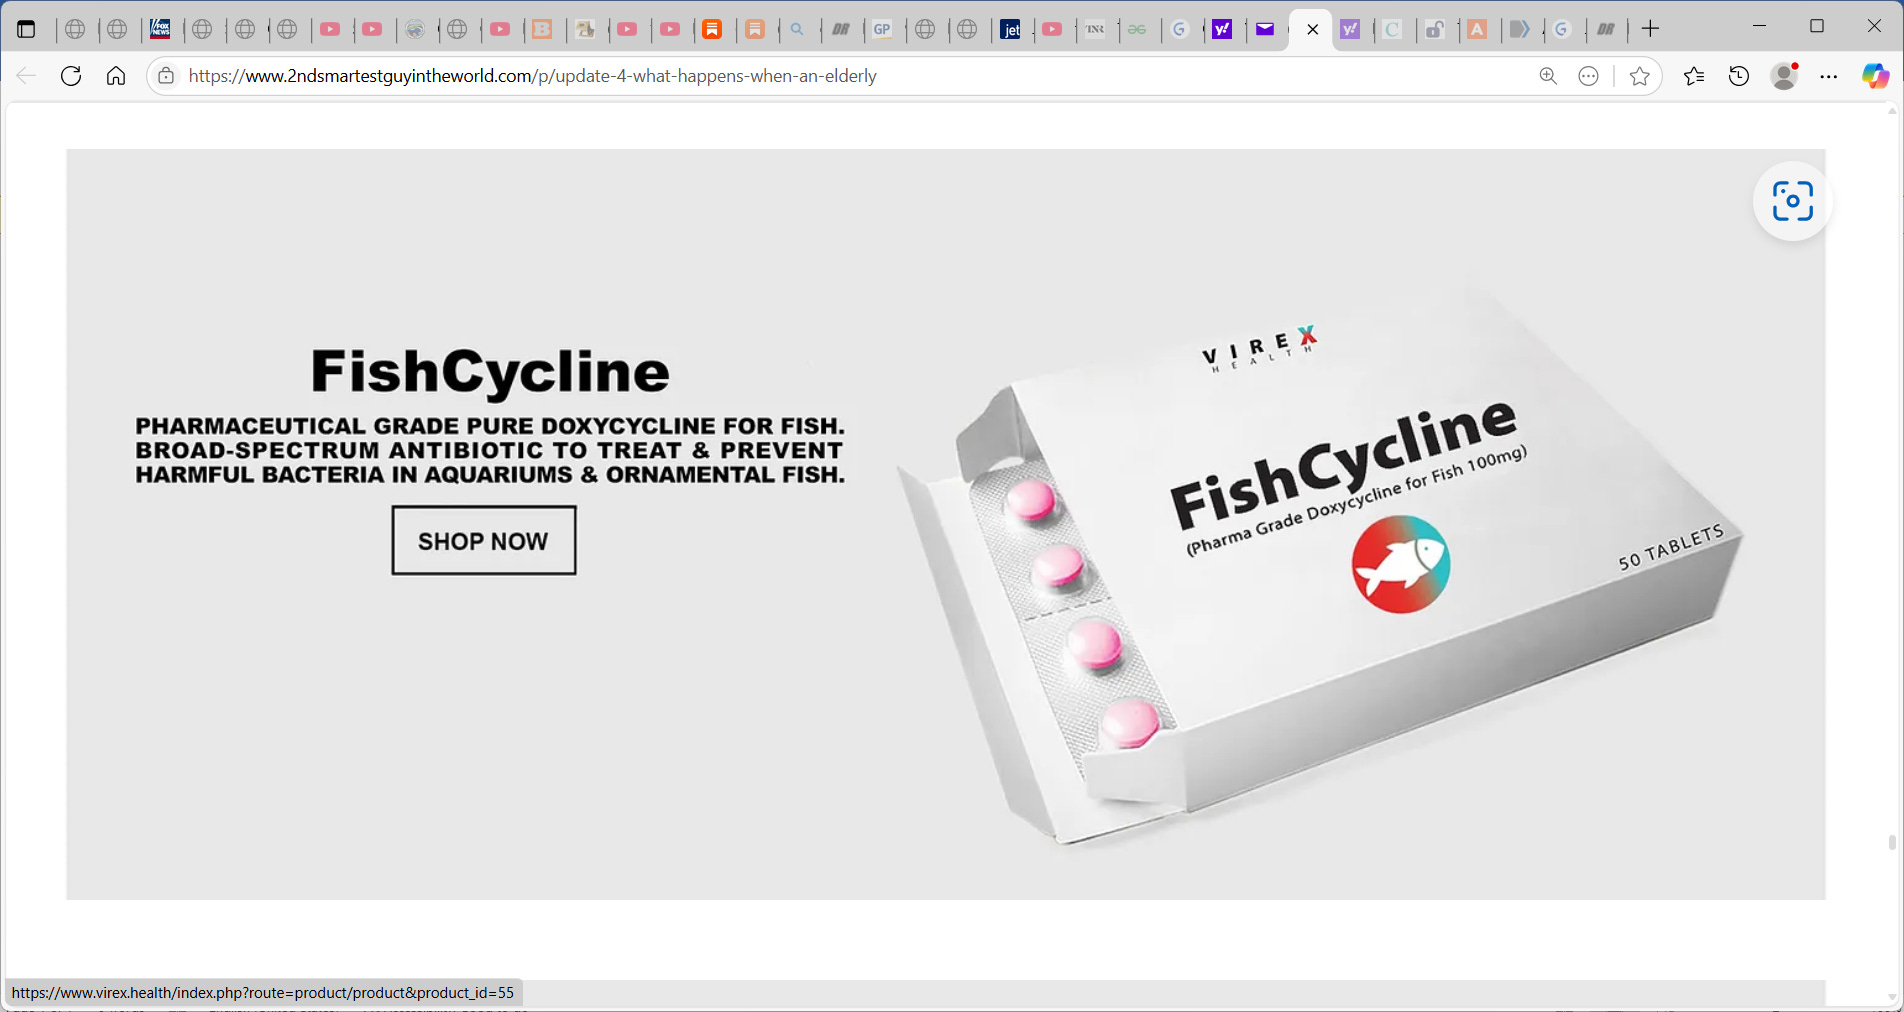Switch to the GP tab
The width and height of the screenshot is (1904, 1012).
(882, 29)
